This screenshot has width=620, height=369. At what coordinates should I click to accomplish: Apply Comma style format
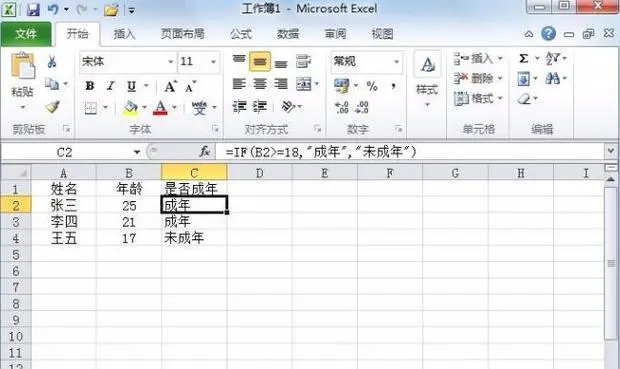pos(393,86)
